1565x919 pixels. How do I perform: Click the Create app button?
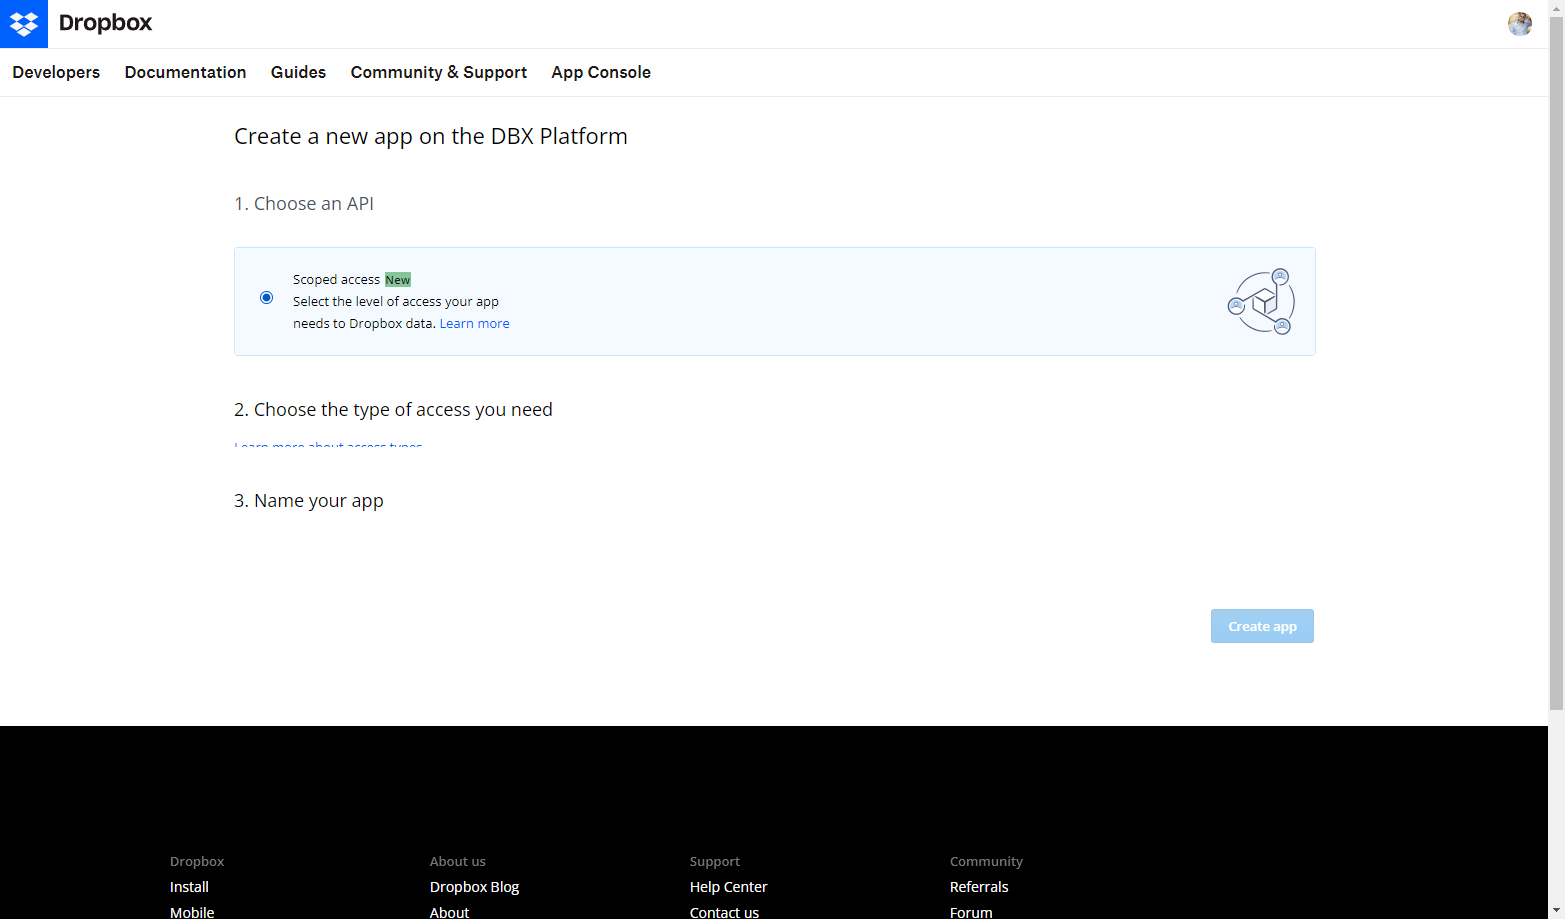tap(1262, 626)
